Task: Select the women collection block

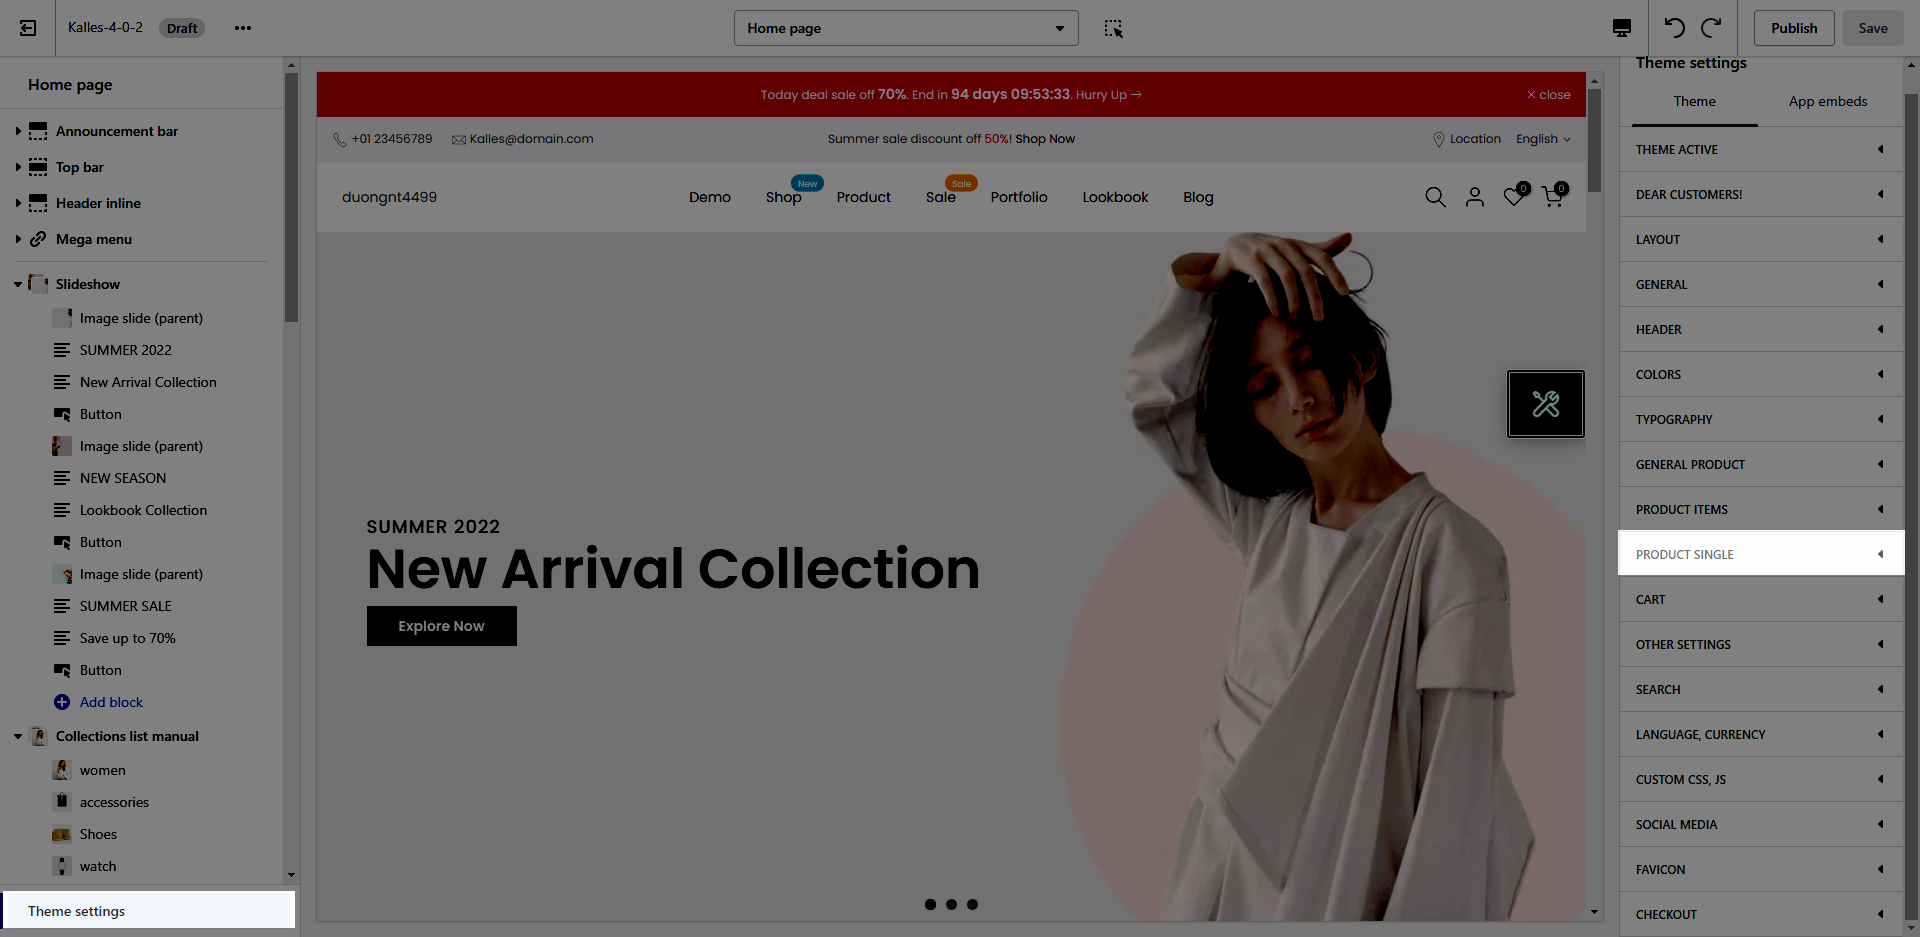Action: (x=102, y=770)
